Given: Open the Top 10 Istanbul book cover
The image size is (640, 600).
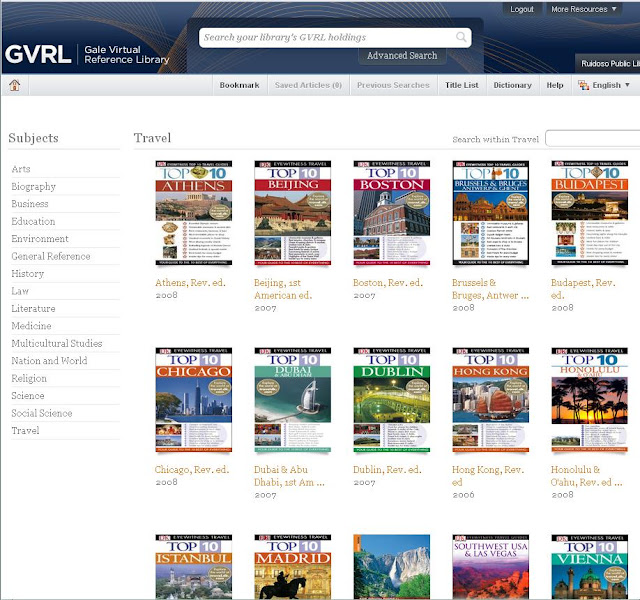Looking at the screenshot, I should [x=193, y=567].
